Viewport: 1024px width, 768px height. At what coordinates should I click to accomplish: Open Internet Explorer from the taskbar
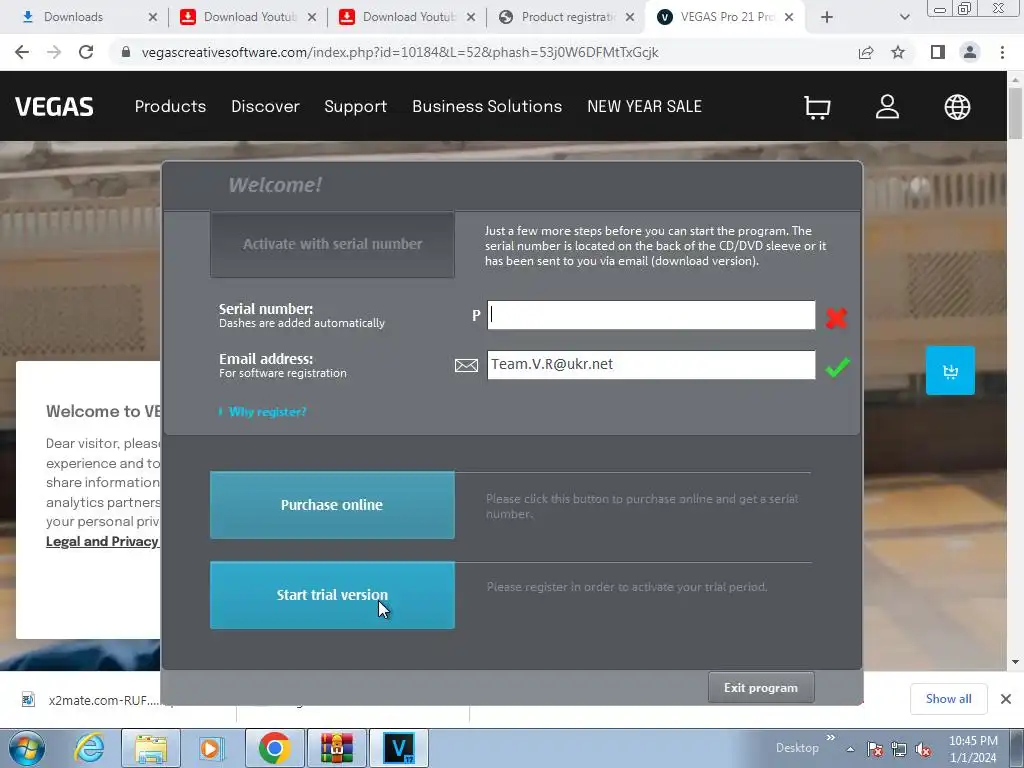[x=89, y=748]
